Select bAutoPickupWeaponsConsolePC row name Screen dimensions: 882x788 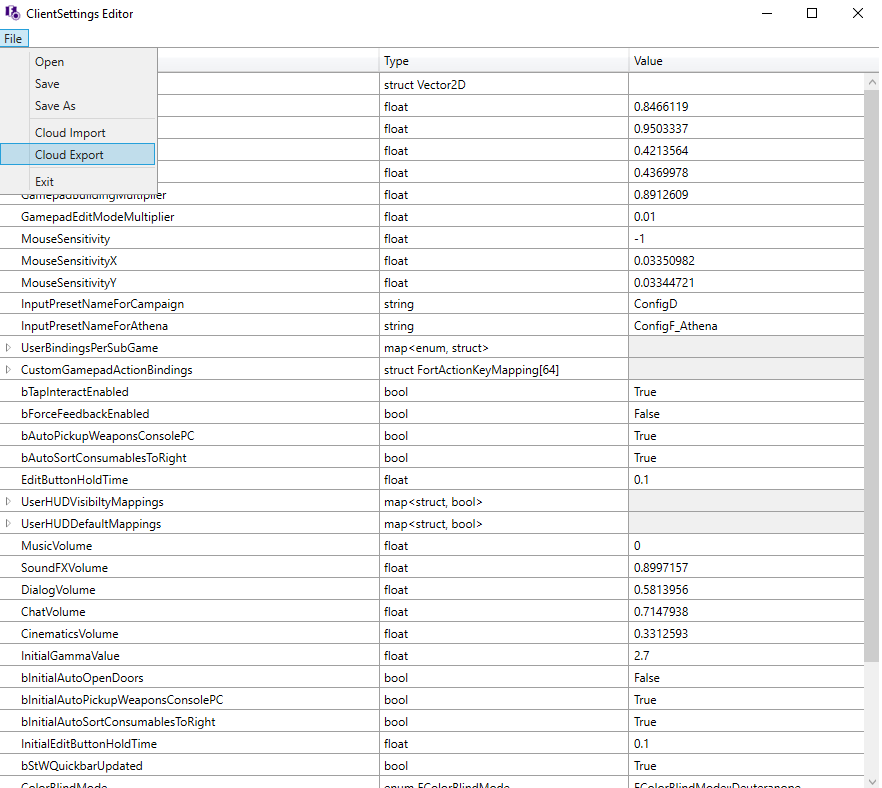[x=107, y=435]
